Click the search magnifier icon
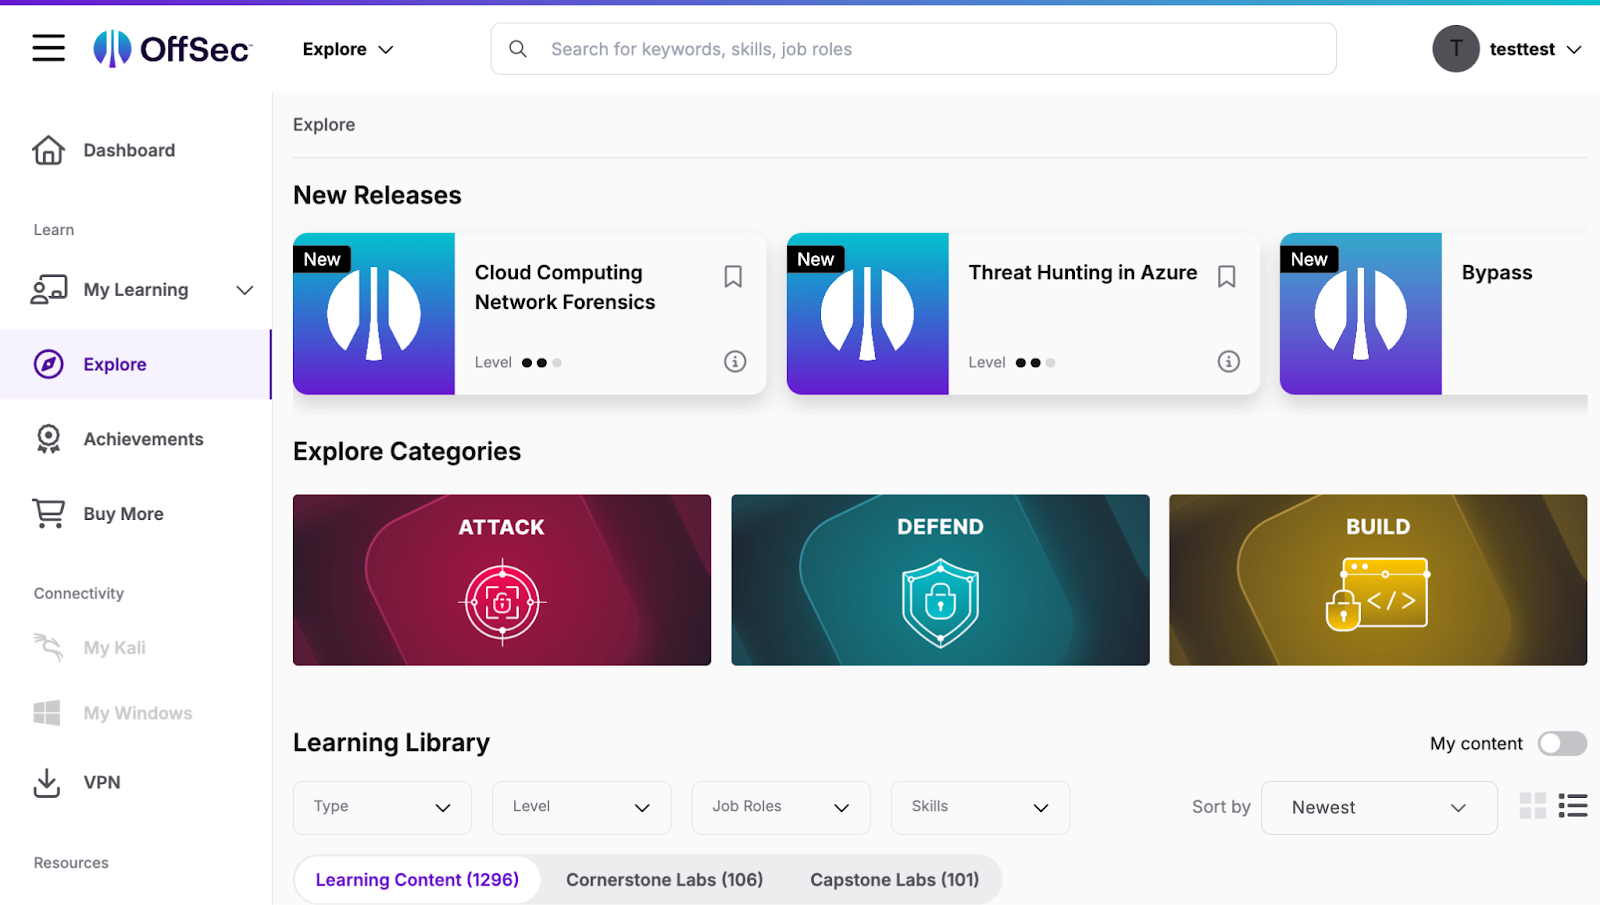 [518, 49]
